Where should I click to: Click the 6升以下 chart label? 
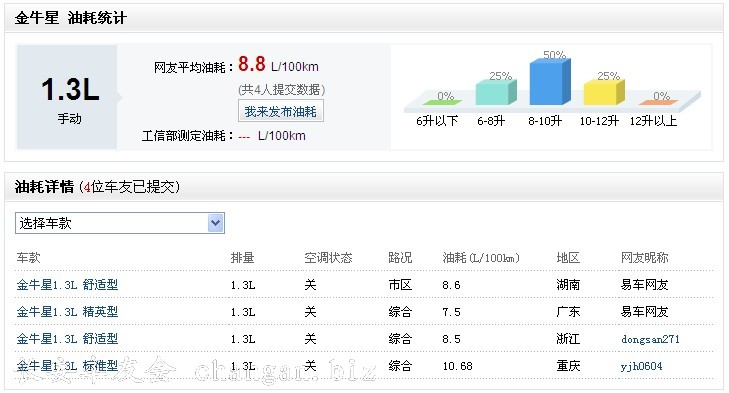(x=437, y=121)
